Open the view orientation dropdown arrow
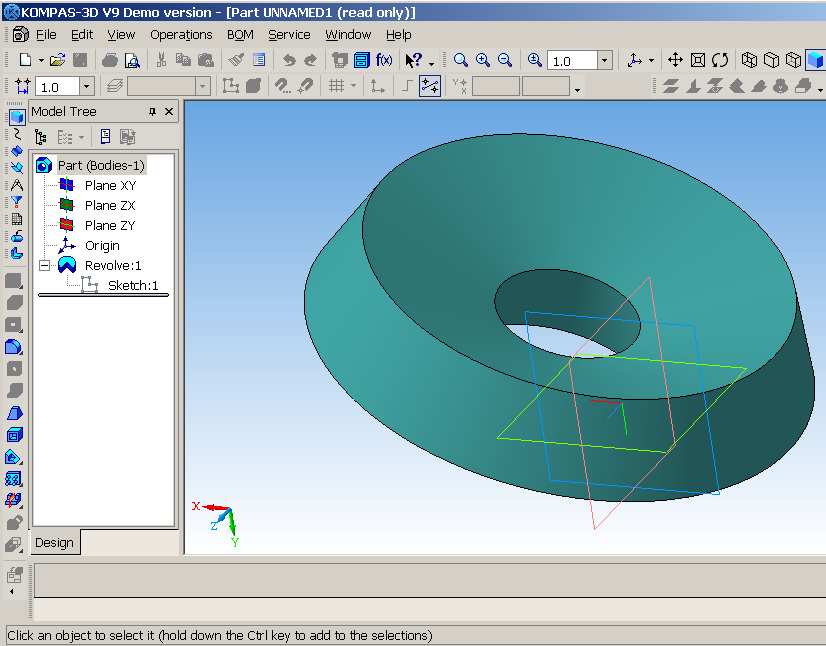This screenshot has width=826, height=646. pyautogui.click(x=652, y=61)
